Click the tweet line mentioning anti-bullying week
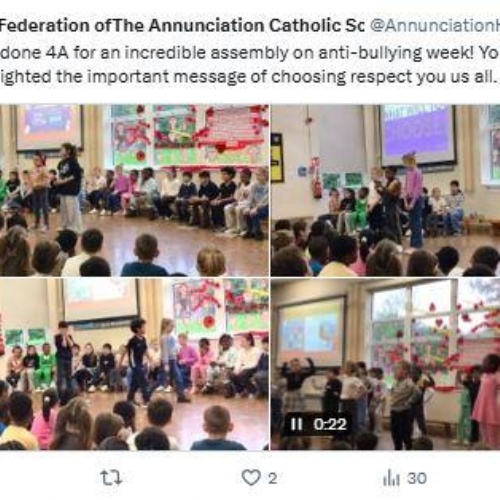This screenshot has height=500, width=500. click(250, 53)
